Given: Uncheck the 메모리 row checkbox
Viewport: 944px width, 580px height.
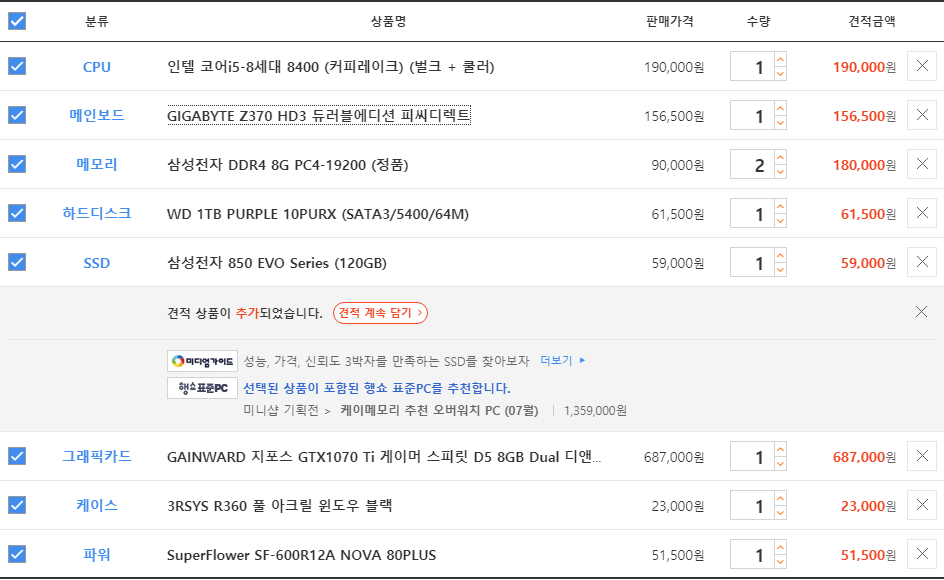Looking at the screenshot, I should (17, 164).
